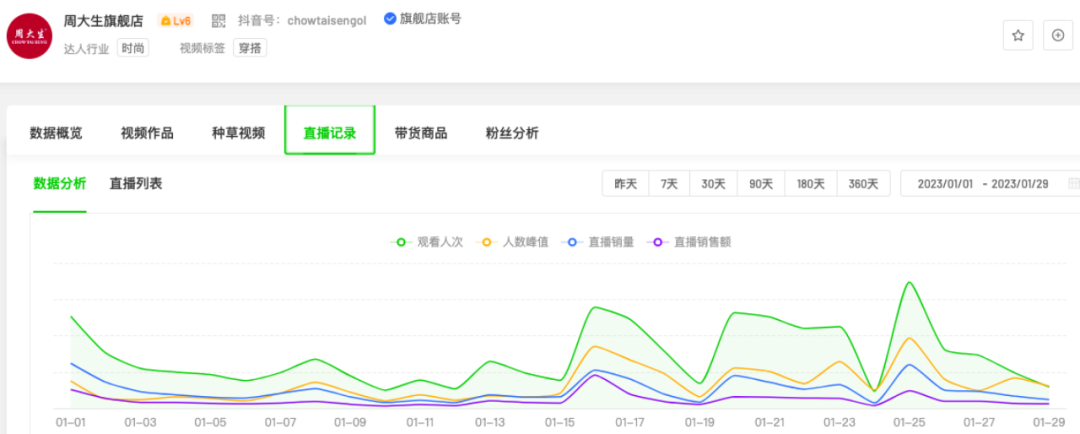
Task: Click the blue verified flagship badge
Action: click(390, 19)
